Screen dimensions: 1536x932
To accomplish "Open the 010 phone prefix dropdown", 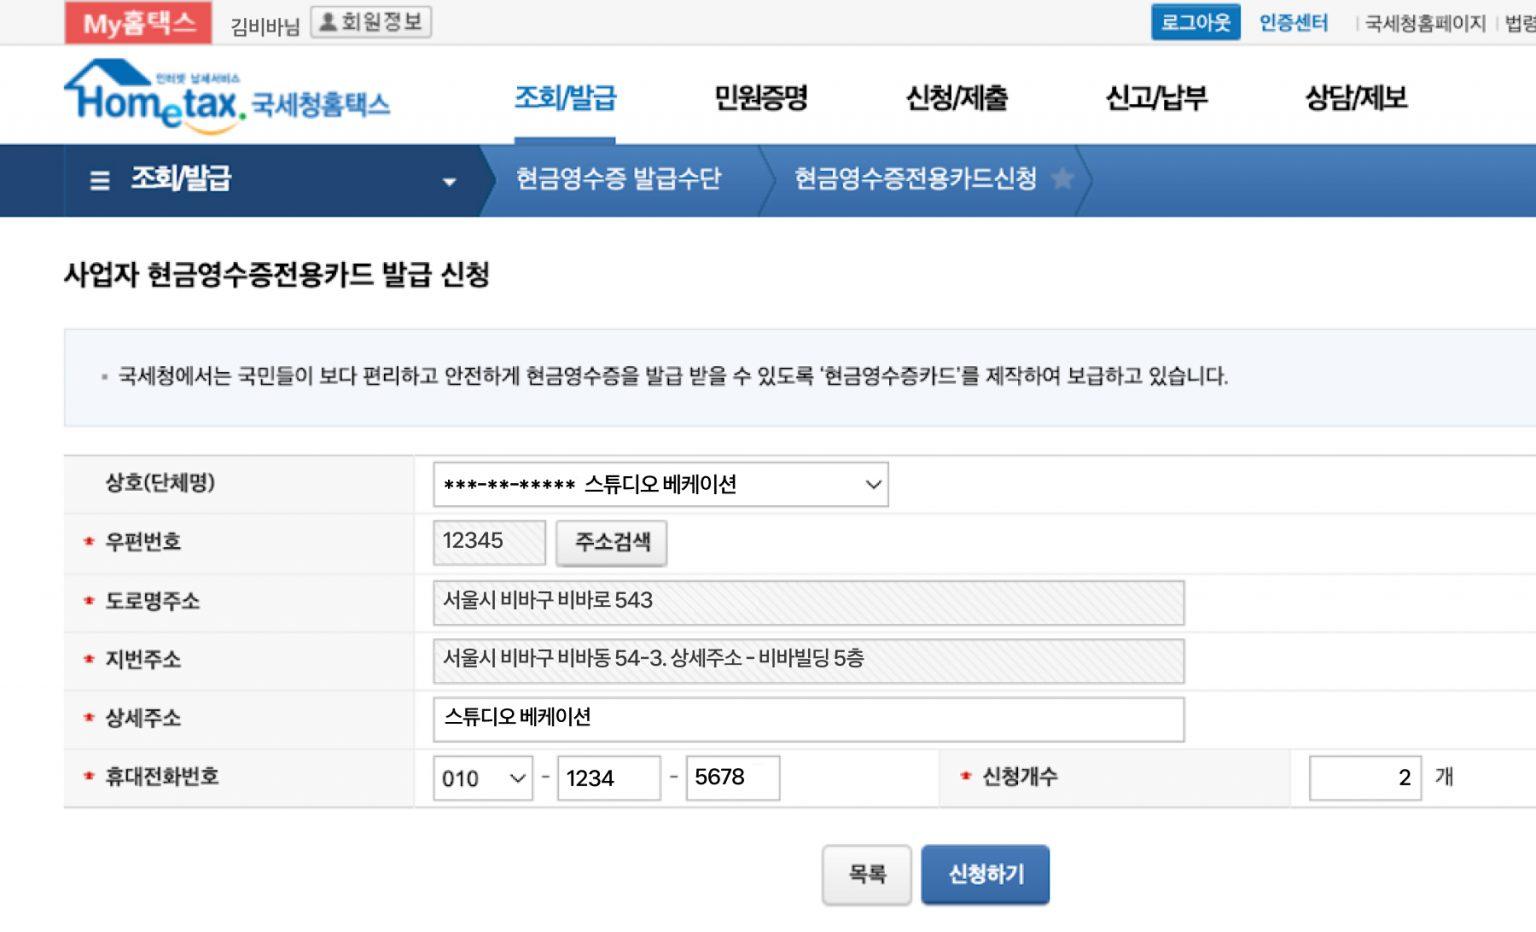I will 483,778.
